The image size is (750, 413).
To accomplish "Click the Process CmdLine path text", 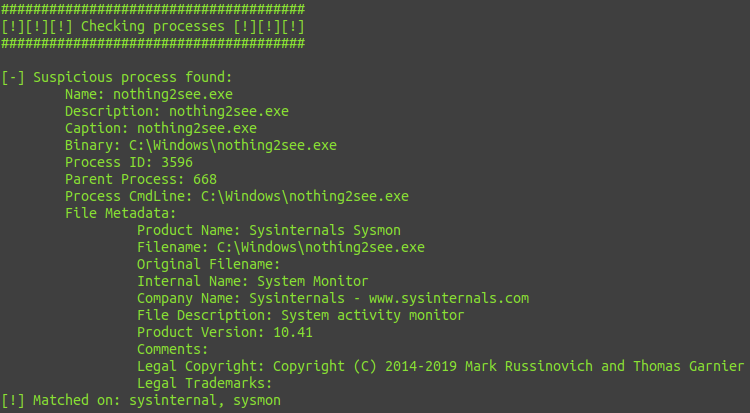I will click(305, 196).
